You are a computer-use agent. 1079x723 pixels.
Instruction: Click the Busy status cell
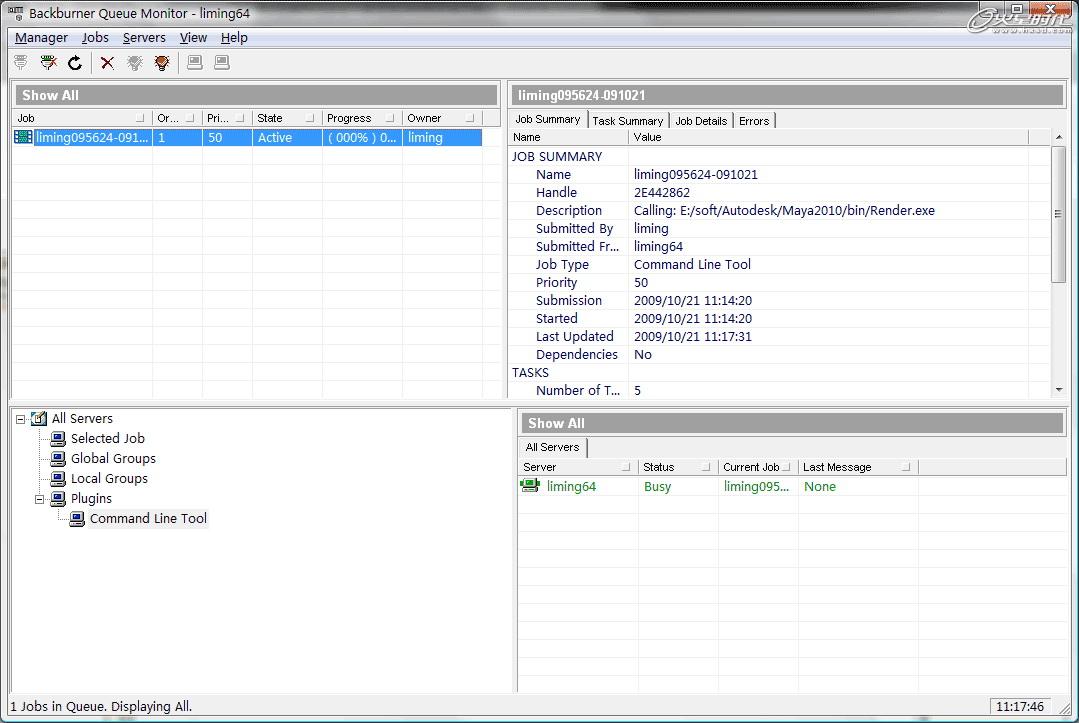657,486
